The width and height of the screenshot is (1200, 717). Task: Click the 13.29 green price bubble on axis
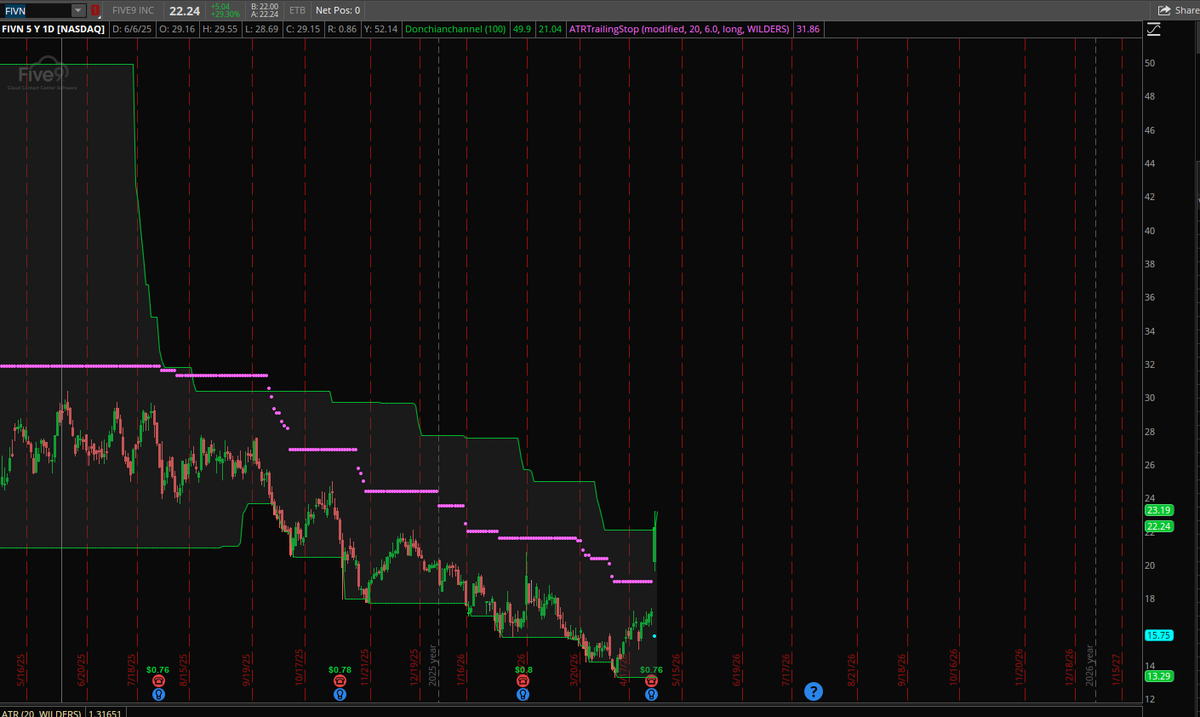1158,676
